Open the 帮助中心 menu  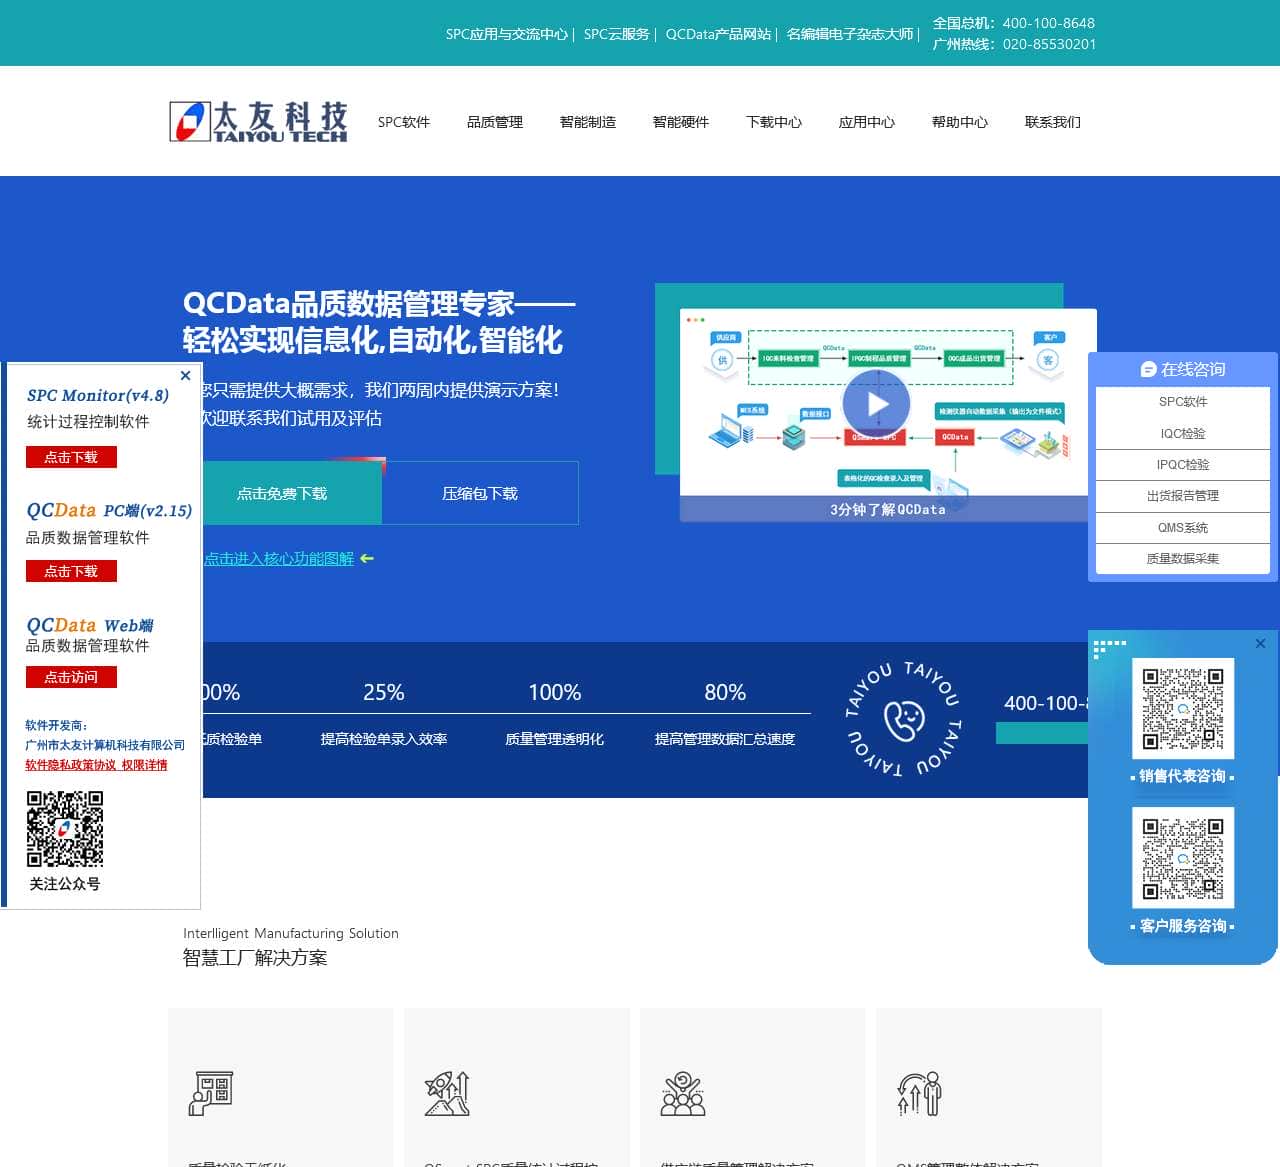tap(960, 122)
